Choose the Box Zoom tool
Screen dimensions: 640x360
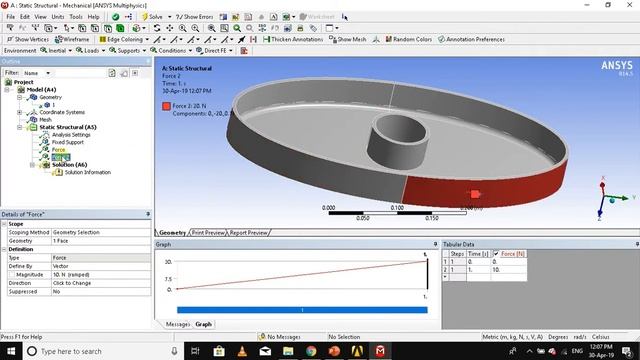click(195, 28)
